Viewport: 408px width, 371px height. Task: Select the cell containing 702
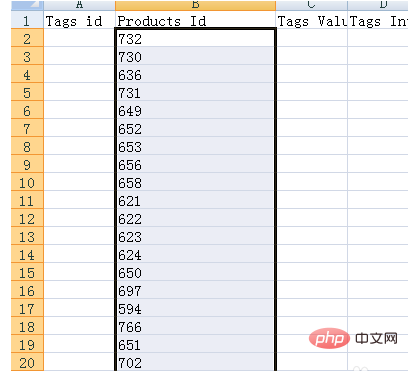click(x=196, y=362)
